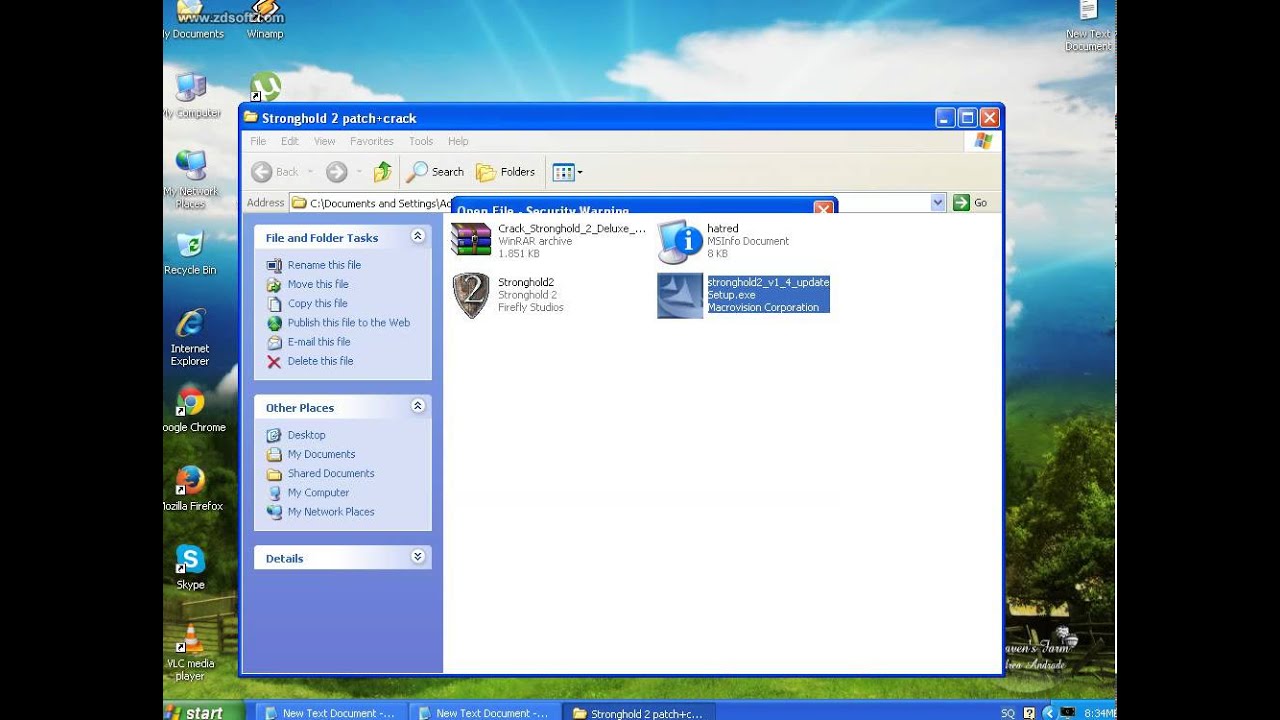
Task: Open Shared Documents in Other Places
Action: [x=331, y=473]
